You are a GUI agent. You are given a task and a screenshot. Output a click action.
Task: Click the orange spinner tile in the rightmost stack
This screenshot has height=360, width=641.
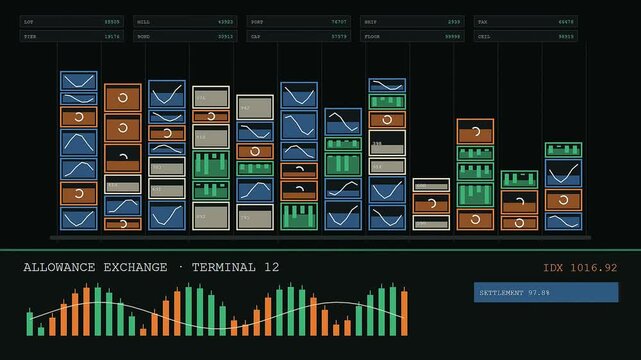pyautogui.click(x=563, y=200)
